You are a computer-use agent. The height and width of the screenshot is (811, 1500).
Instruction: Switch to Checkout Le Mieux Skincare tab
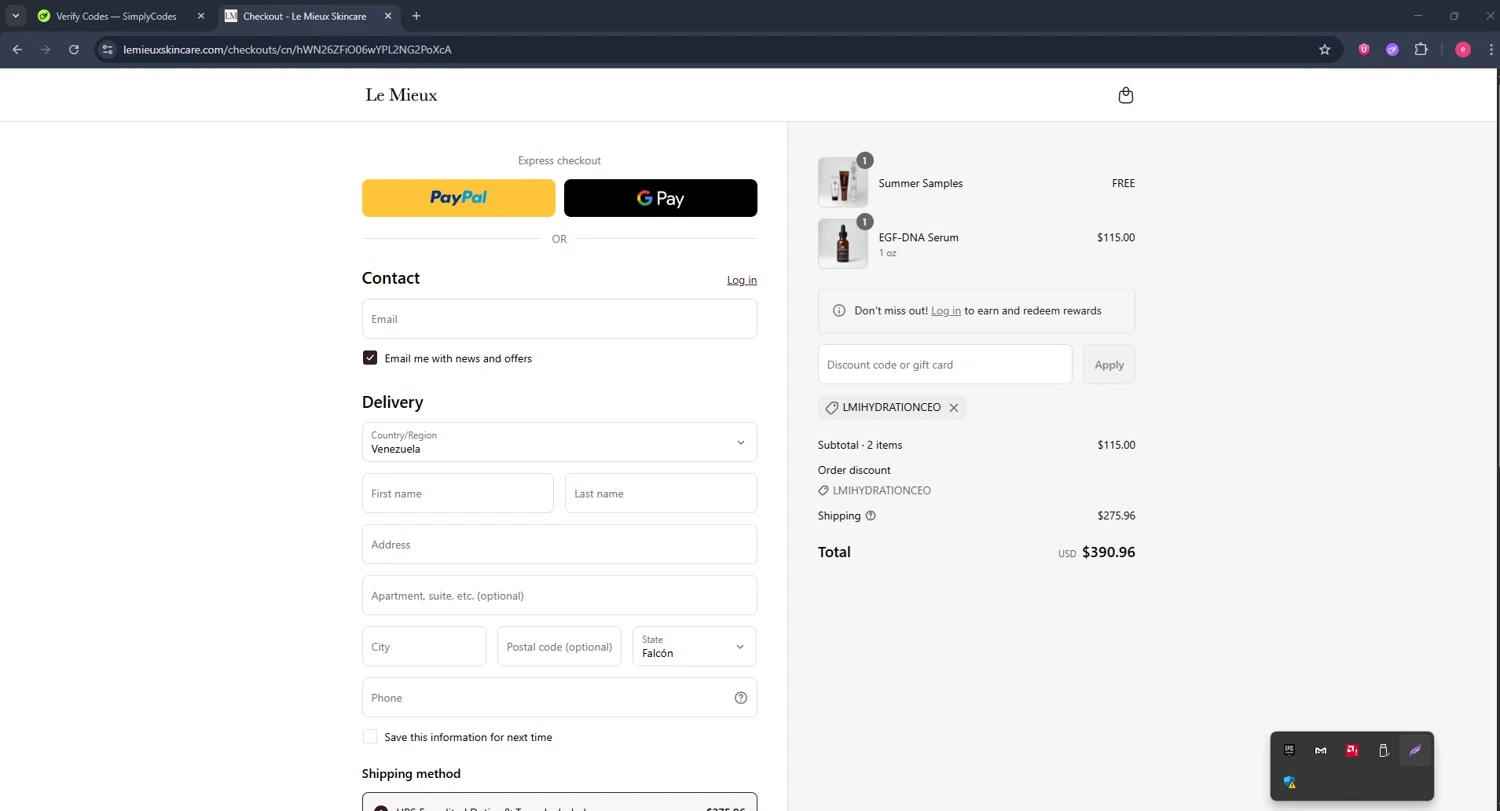(x=305, y=16)
